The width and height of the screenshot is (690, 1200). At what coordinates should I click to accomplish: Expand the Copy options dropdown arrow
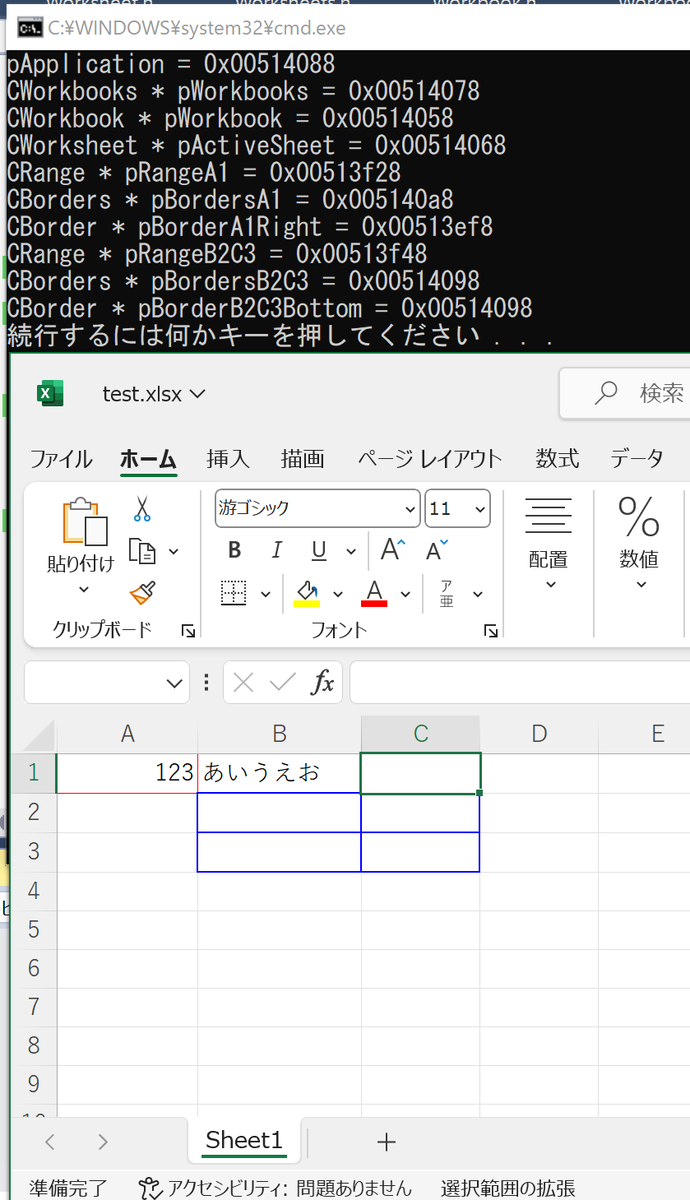click(173, 552)
